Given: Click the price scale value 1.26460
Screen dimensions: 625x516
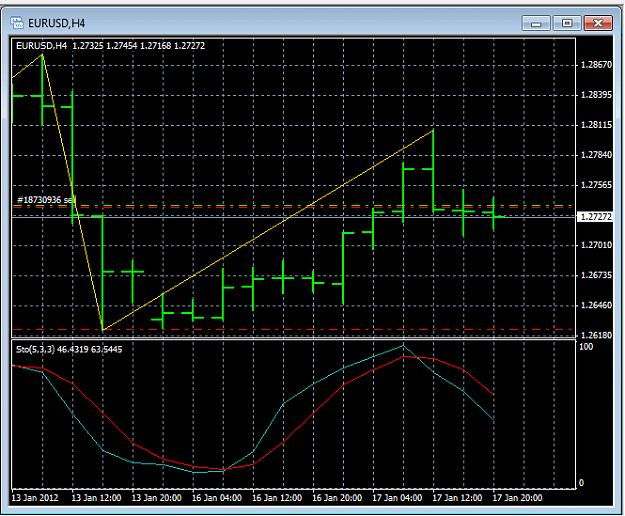Looking at the screenshot, I should point(596,305).
